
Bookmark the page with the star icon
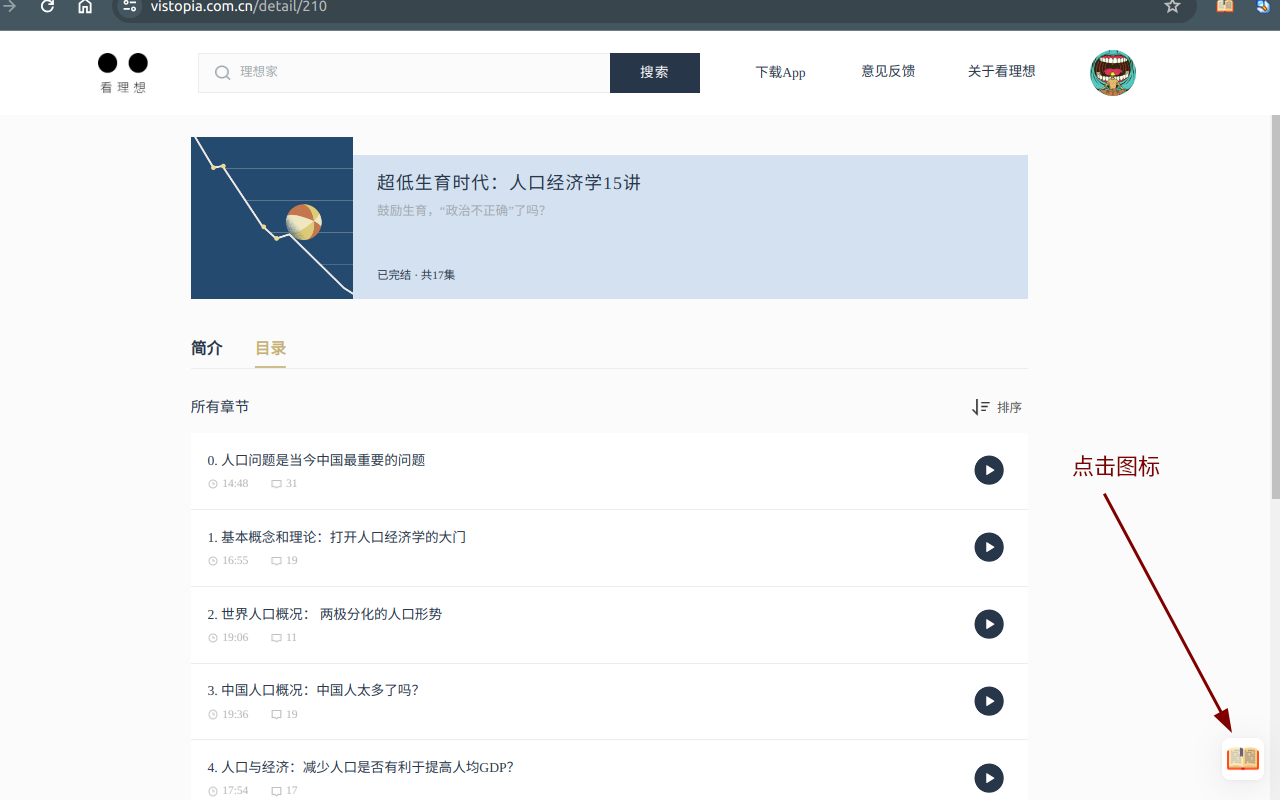coord(1171,6)
